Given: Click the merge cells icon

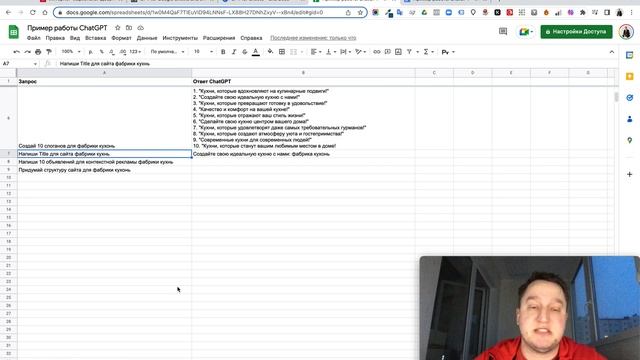Looking at the screenshot, I should click(x=293, y=52).
